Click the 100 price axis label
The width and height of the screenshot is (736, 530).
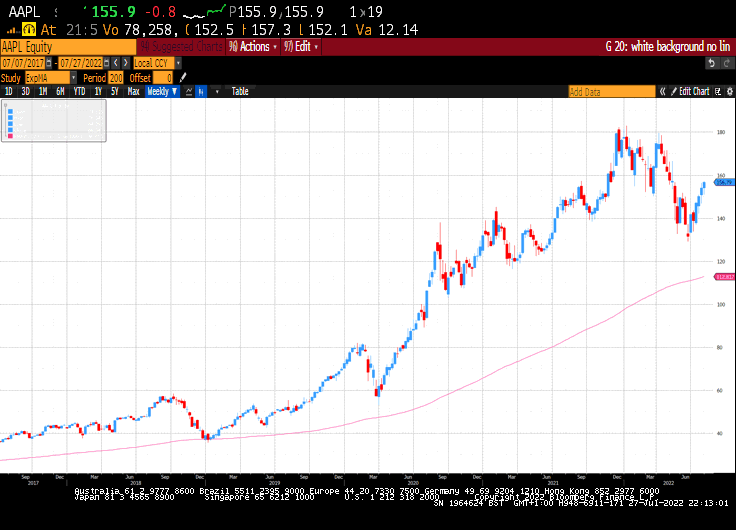click(721, 305)
